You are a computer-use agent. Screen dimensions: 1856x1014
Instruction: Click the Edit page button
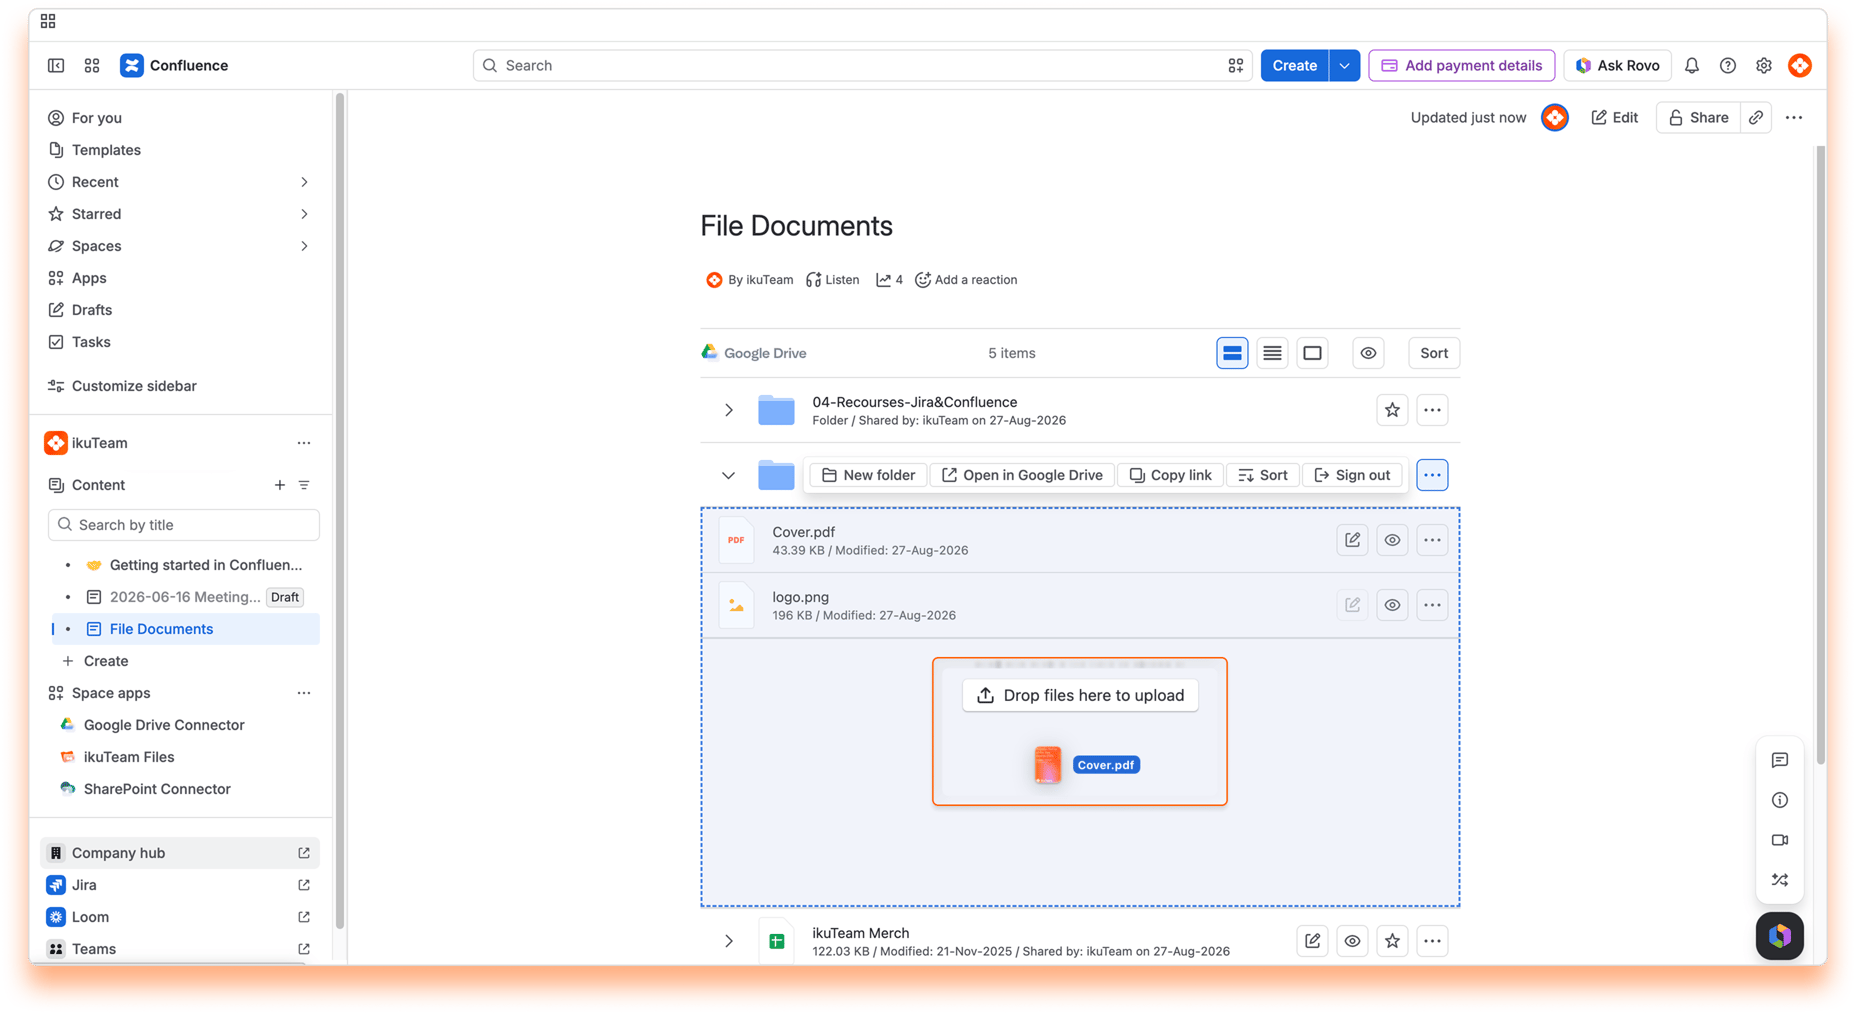point(1615,117)
